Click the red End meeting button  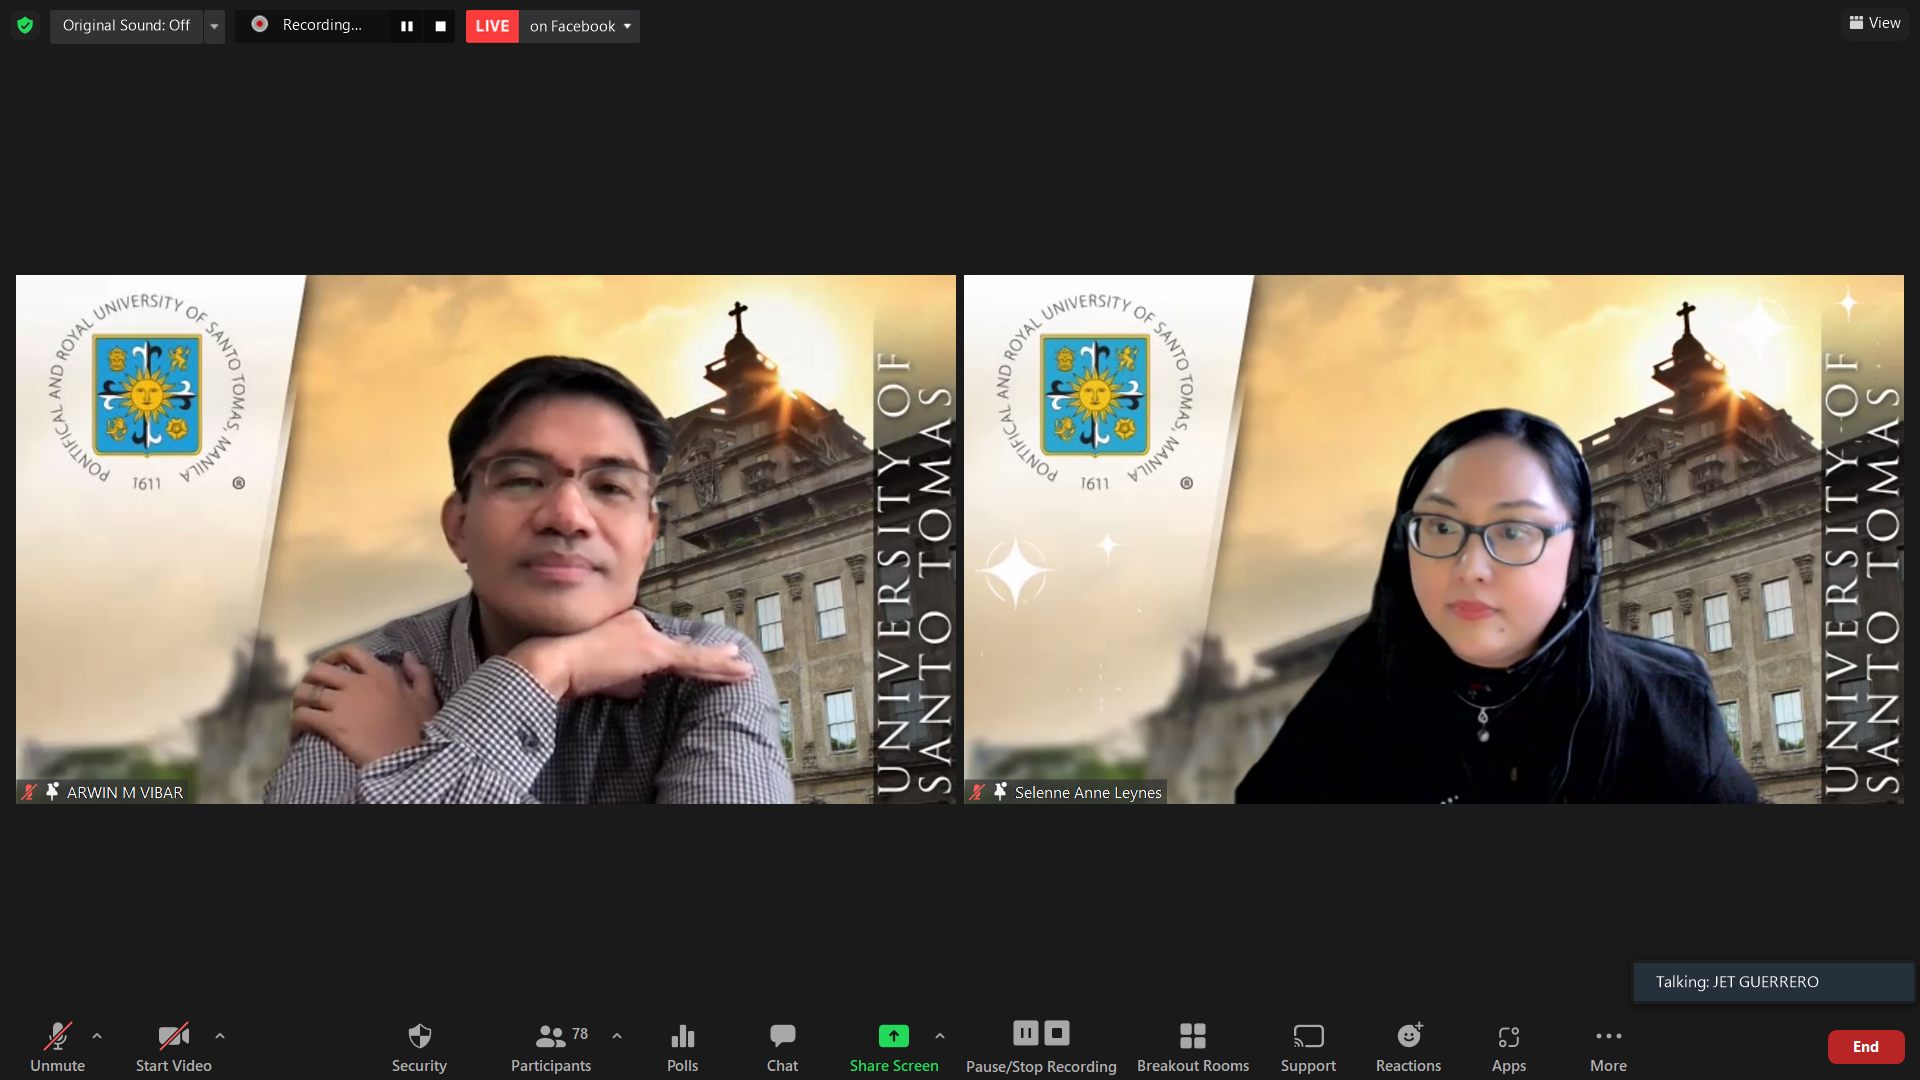click(1865, 1046)
